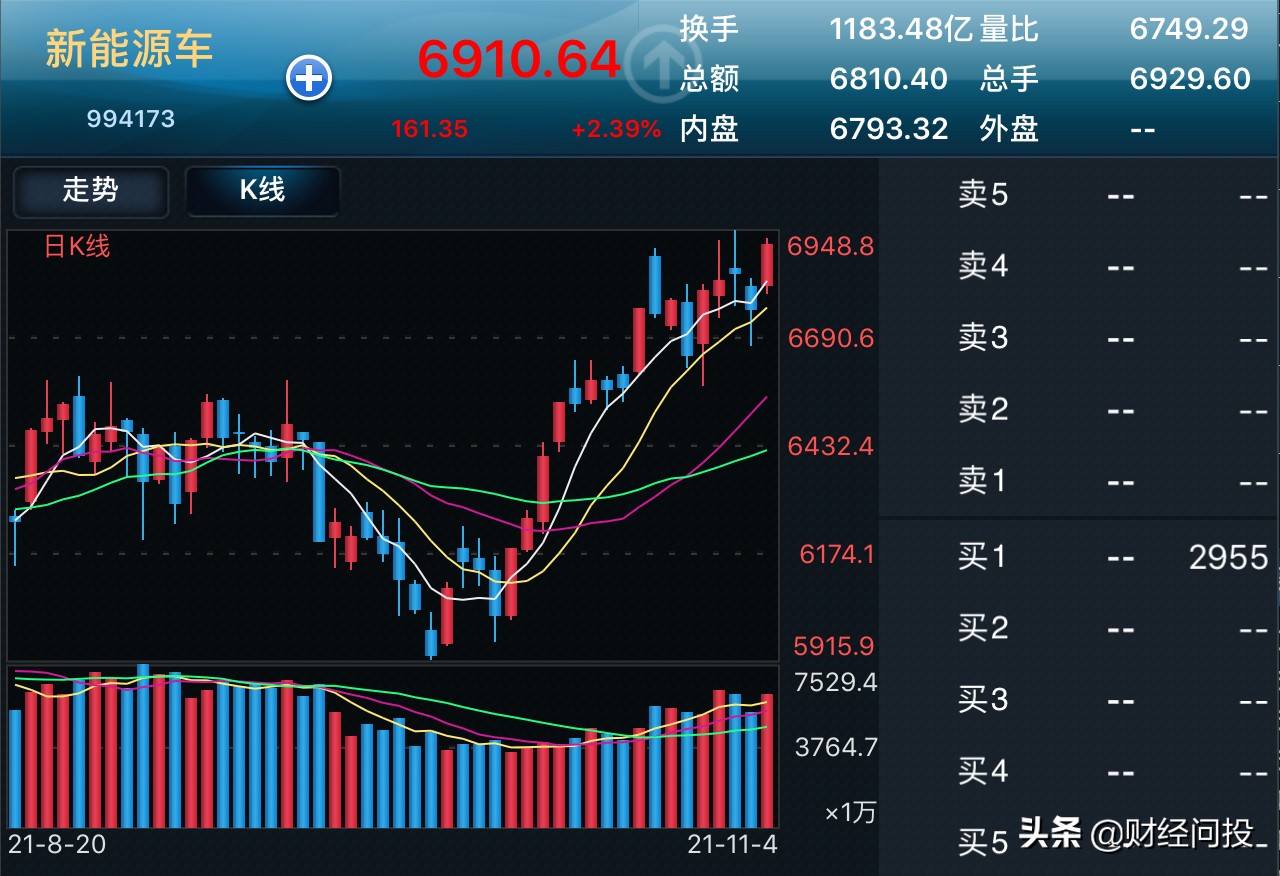Screen dimensions: 1280x876
Task: Tap the 日K线 chart label
Action: pos(77,246)
